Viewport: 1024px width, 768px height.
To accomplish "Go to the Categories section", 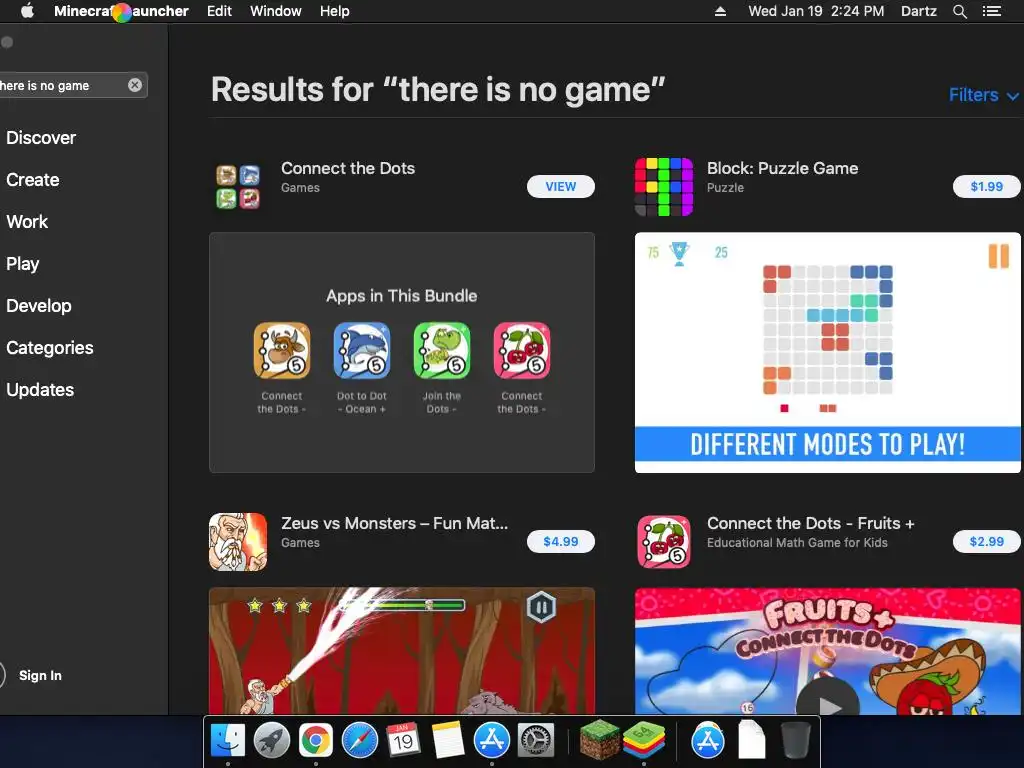I will click(x=50, y=347).
